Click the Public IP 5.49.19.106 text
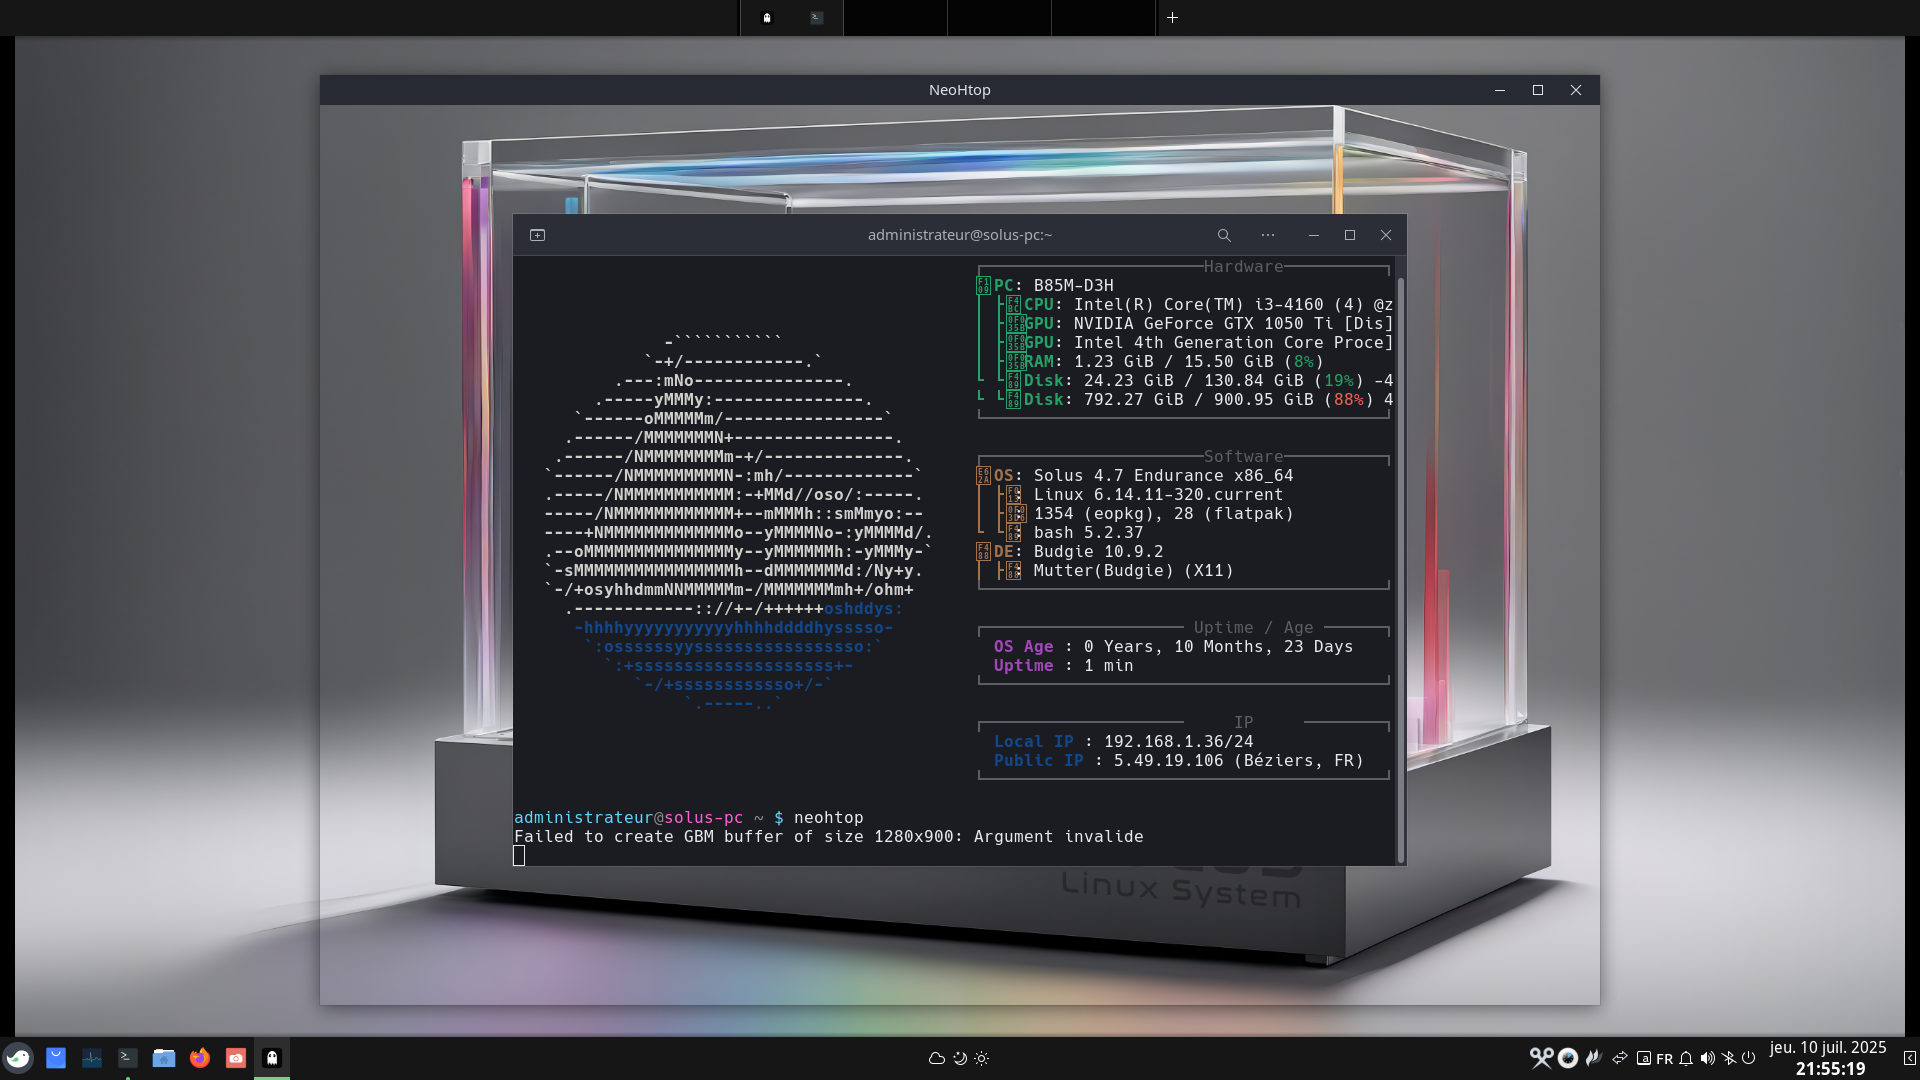 pyautogui.click(x=1179, y=761)
